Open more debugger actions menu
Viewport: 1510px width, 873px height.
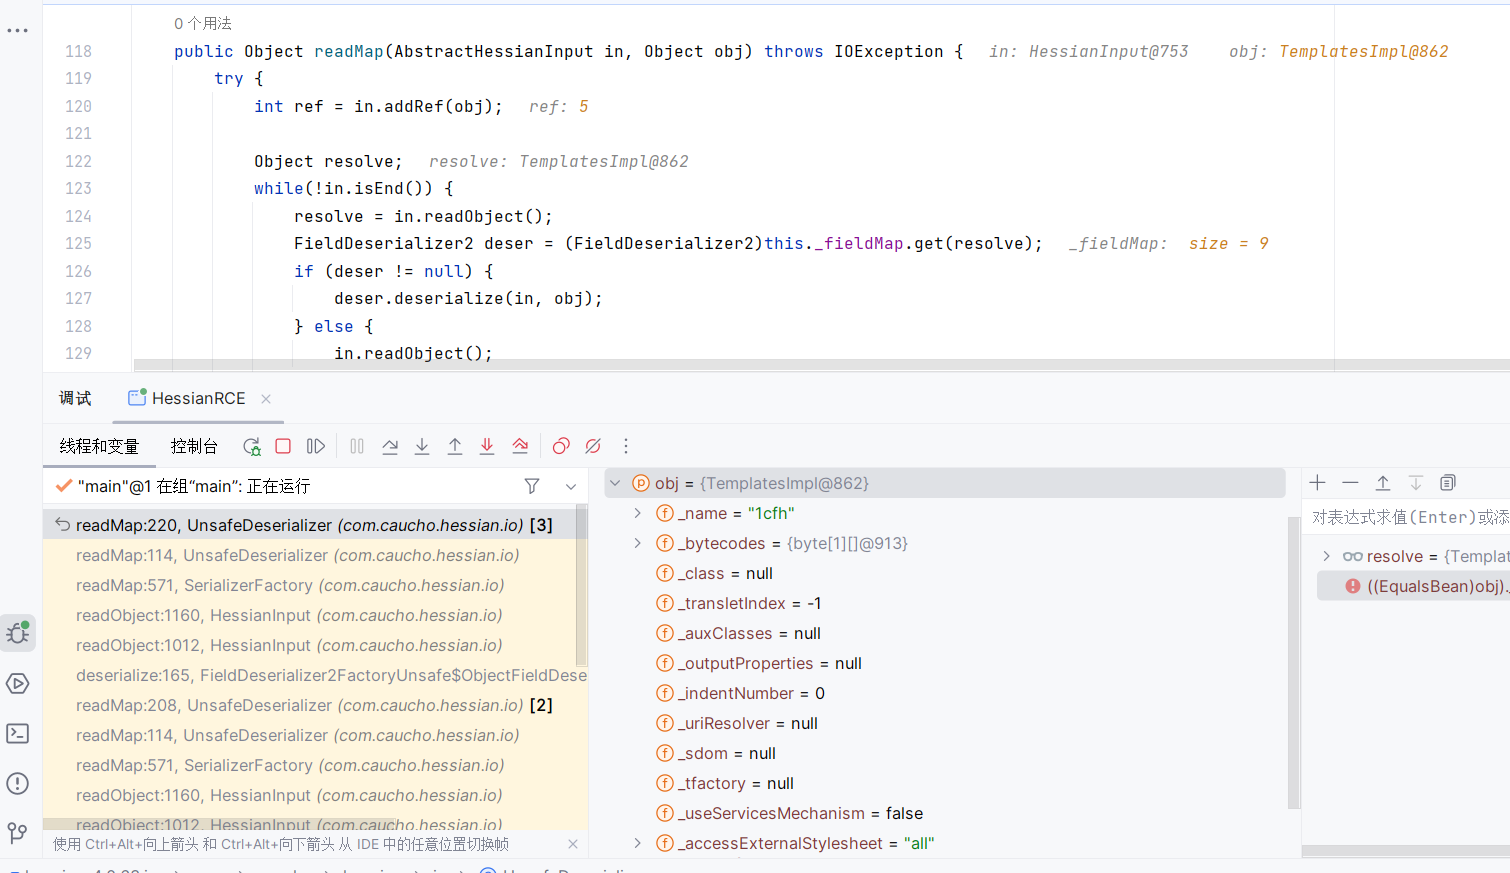pos(626,446)
